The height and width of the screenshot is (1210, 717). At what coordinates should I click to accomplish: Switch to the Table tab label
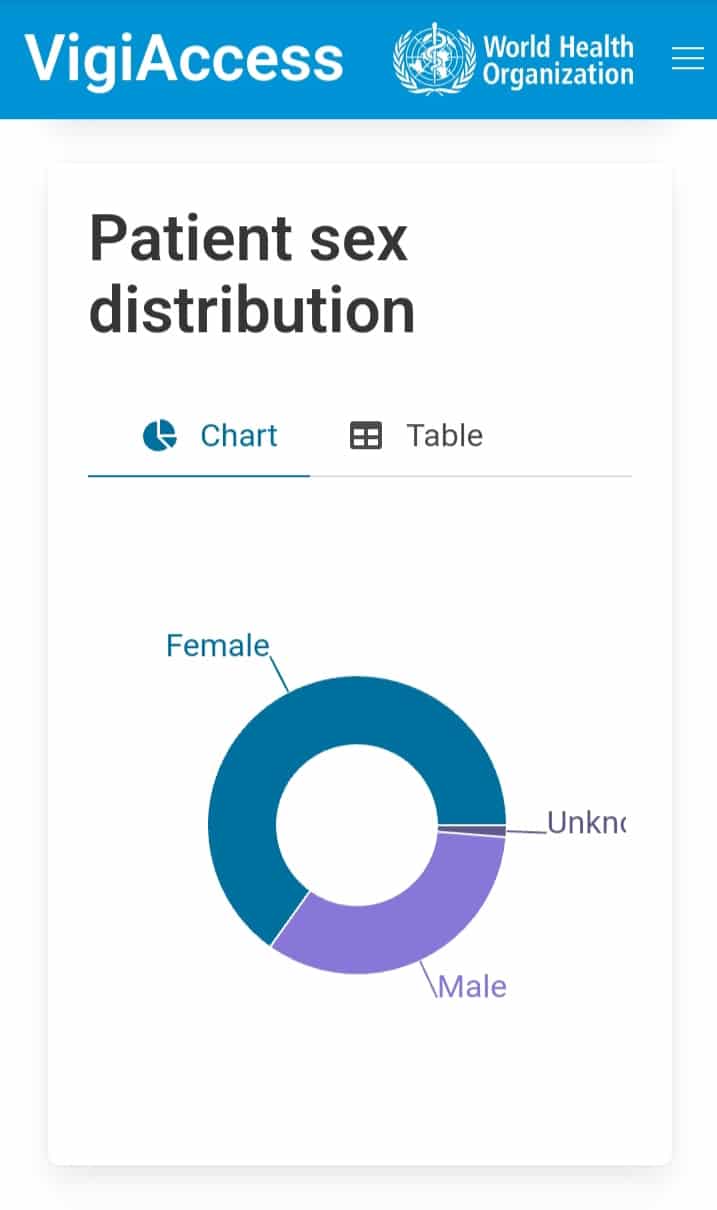point(444,436)
